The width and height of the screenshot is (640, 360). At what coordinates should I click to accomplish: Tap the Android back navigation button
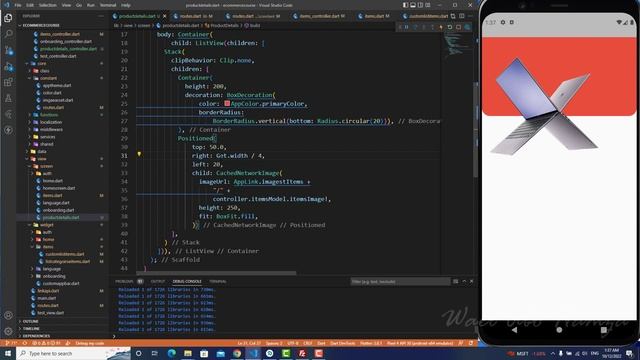pyautogui.click(x=514, y=330)
